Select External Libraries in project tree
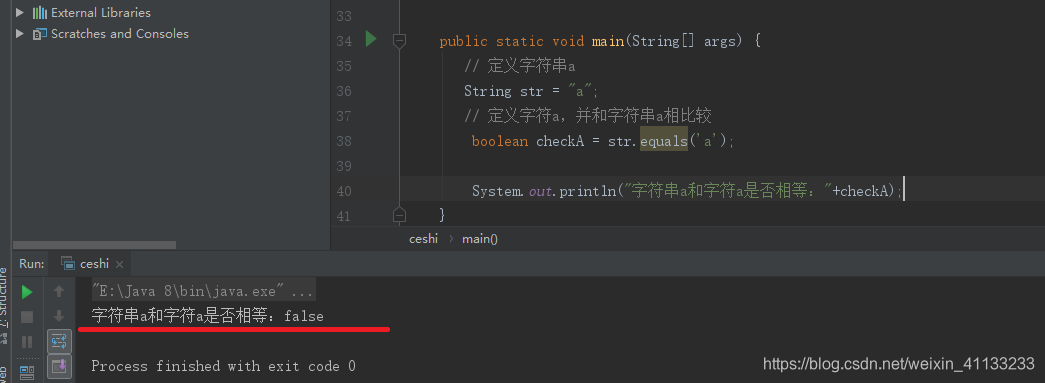The image size is (1045, 383). pos(101,13)
